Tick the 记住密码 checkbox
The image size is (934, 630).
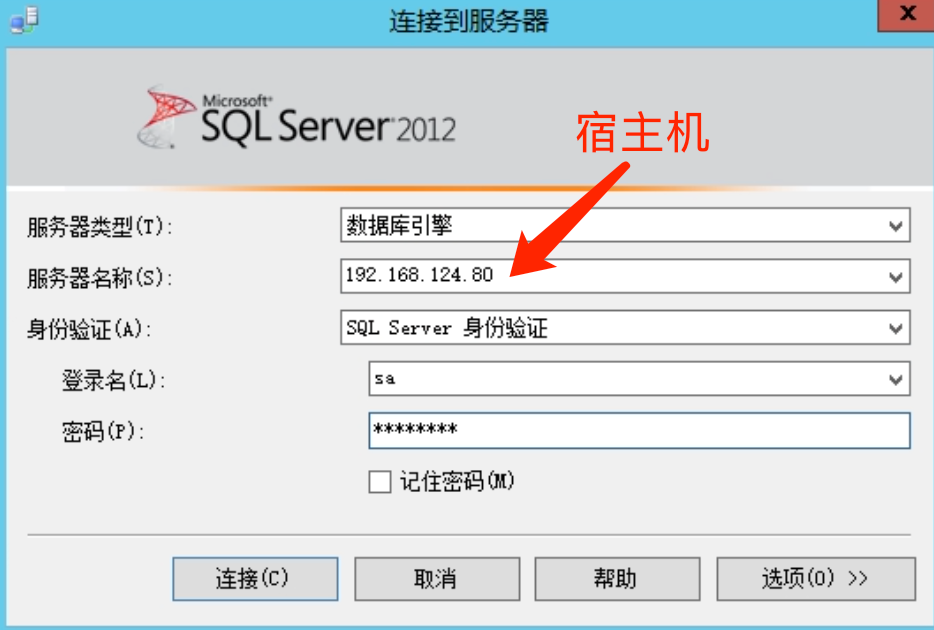point(379,482)
